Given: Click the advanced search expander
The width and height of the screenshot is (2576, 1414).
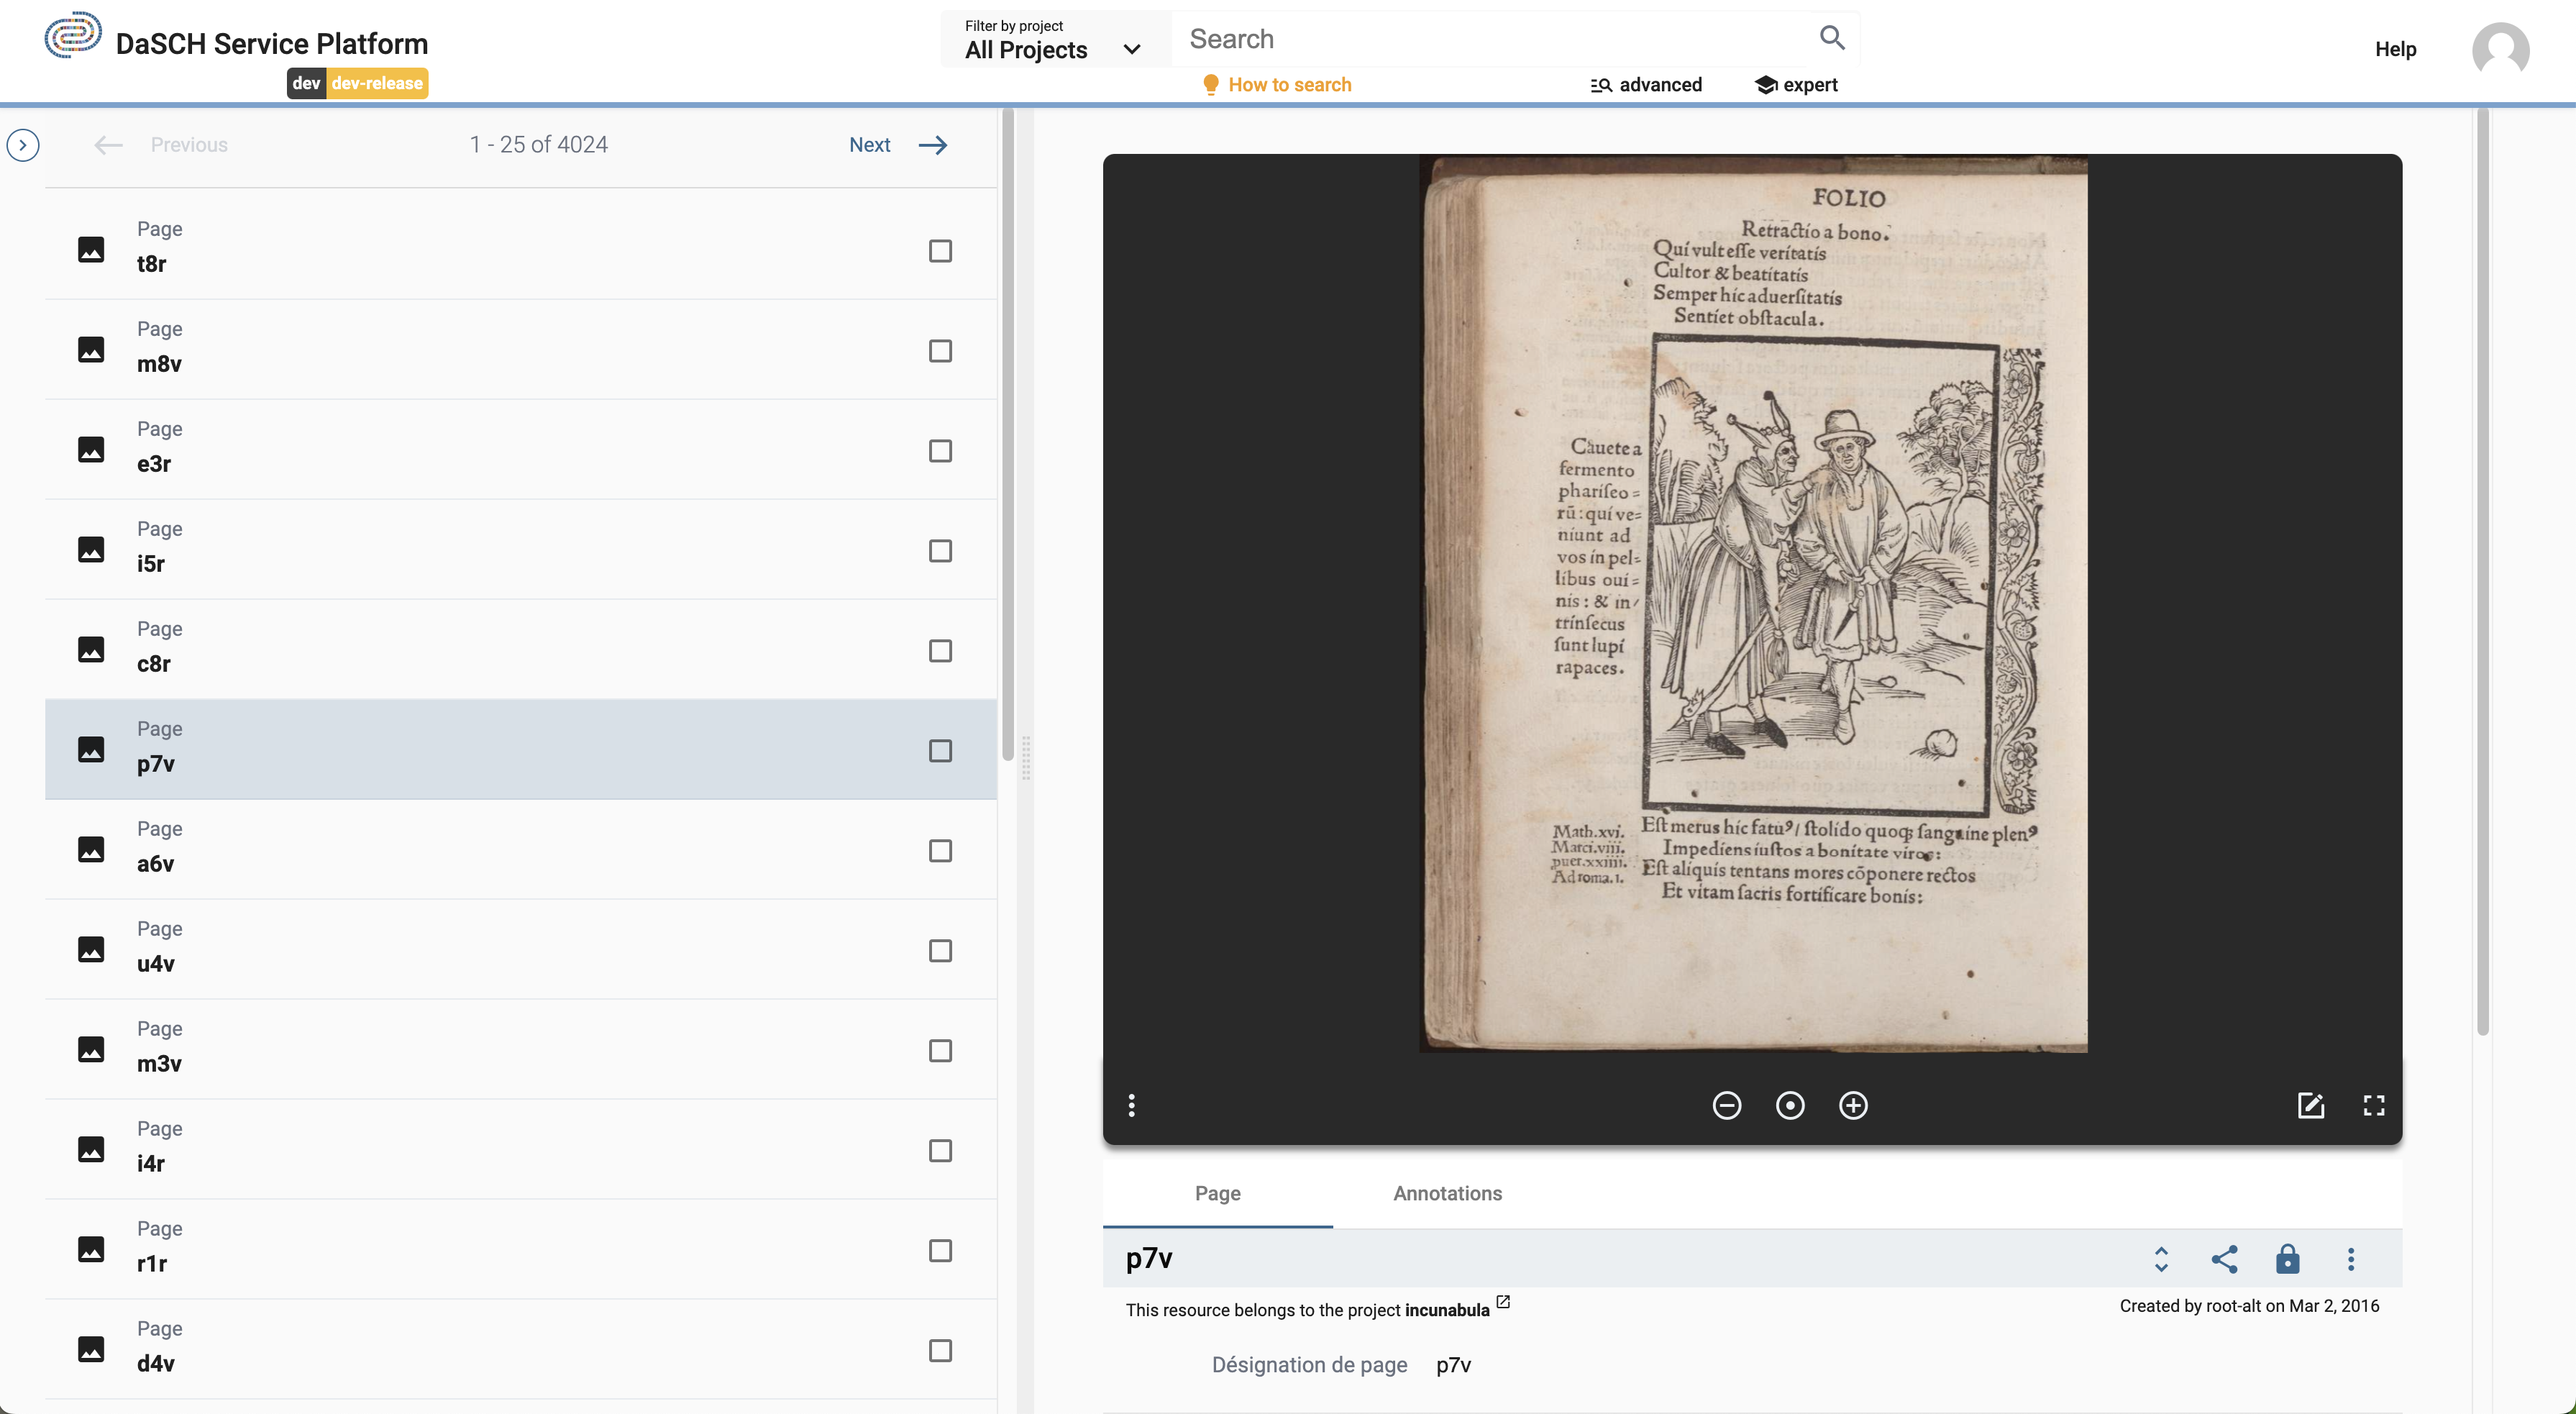Looking at the screenshot, I should [x=1643, y=83].
